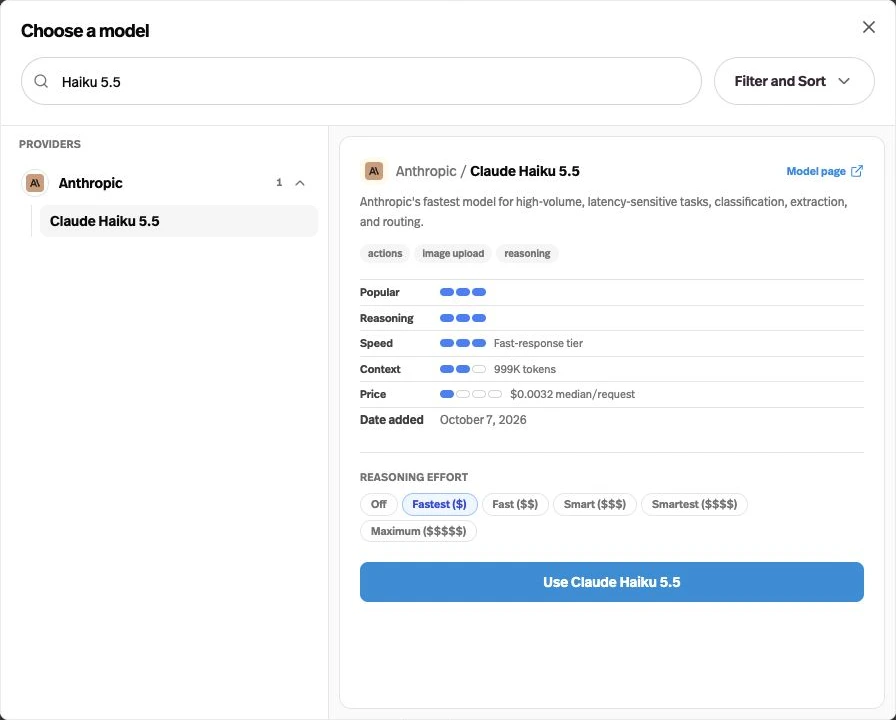Click Use Claude Haiku 5.5 button

(611, 582)
